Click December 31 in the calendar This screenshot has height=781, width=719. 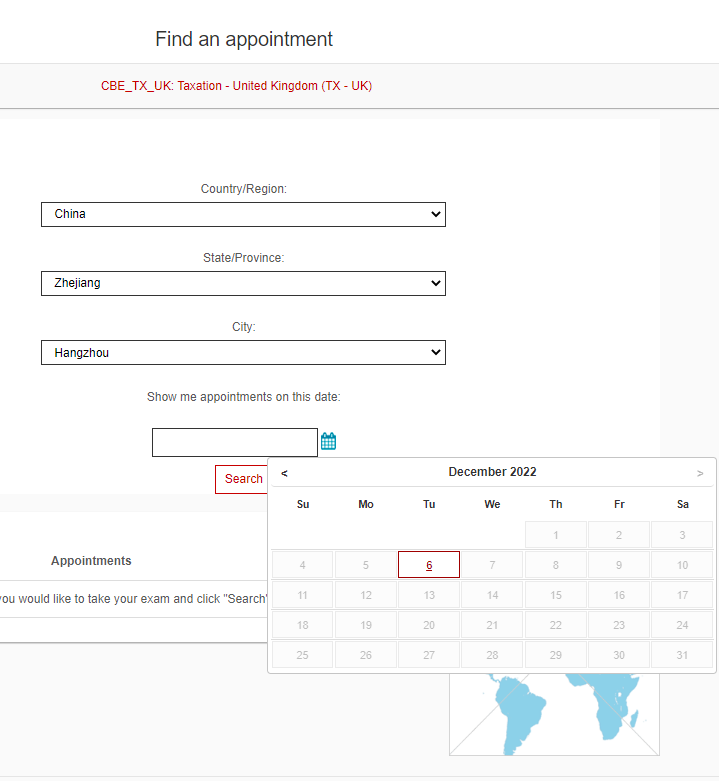click(682, 655)
